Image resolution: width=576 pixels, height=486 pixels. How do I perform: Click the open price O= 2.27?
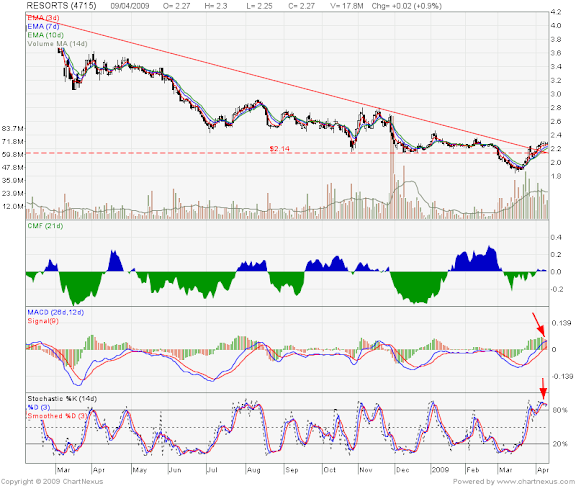(176, 6)
